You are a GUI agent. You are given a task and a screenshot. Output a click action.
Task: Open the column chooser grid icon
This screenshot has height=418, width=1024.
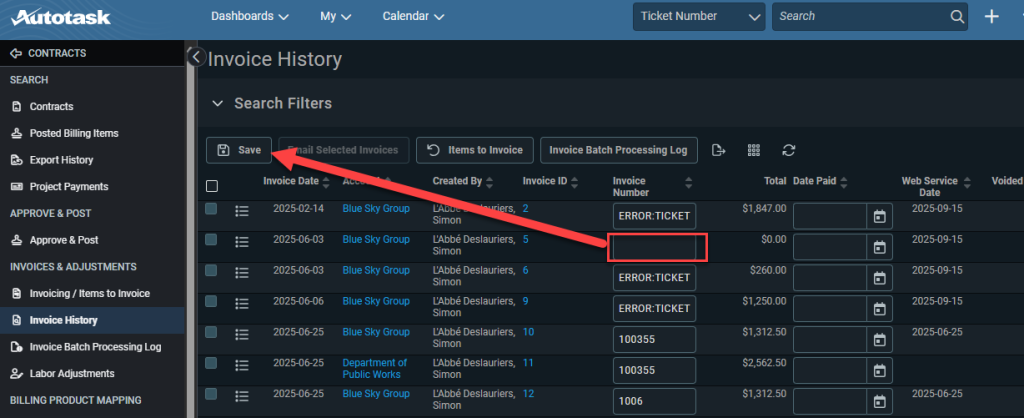(x=754, y=150)
